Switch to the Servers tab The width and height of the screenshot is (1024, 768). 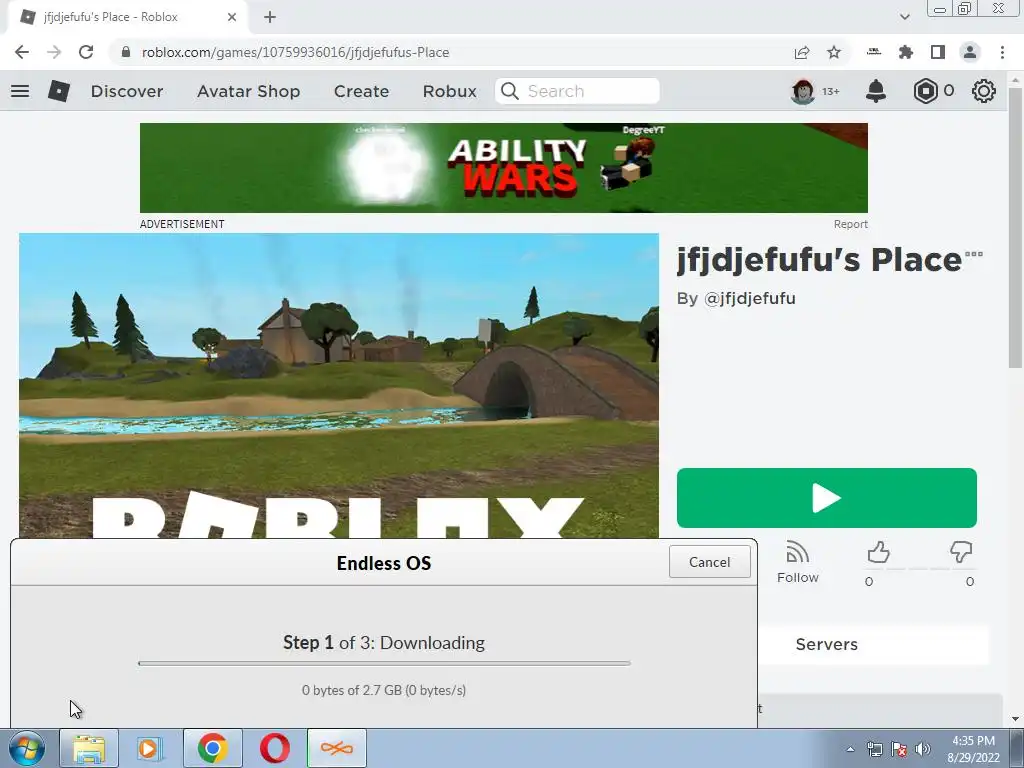click(x=826, y=645)
